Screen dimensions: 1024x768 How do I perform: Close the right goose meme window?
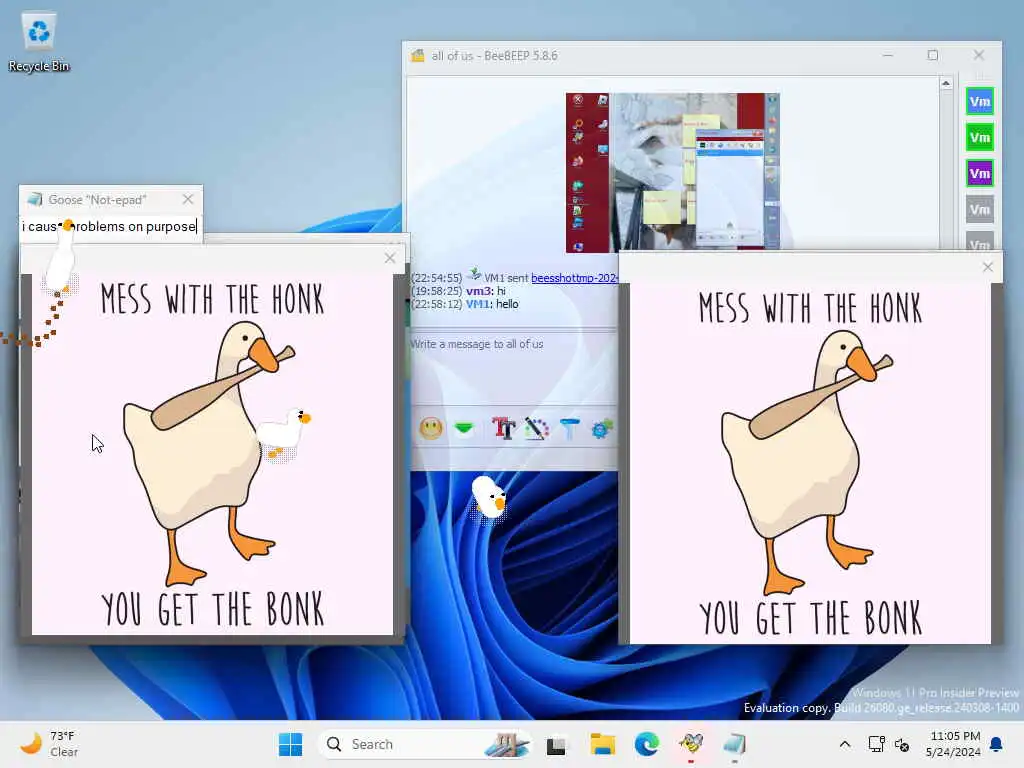pos(987,266)
